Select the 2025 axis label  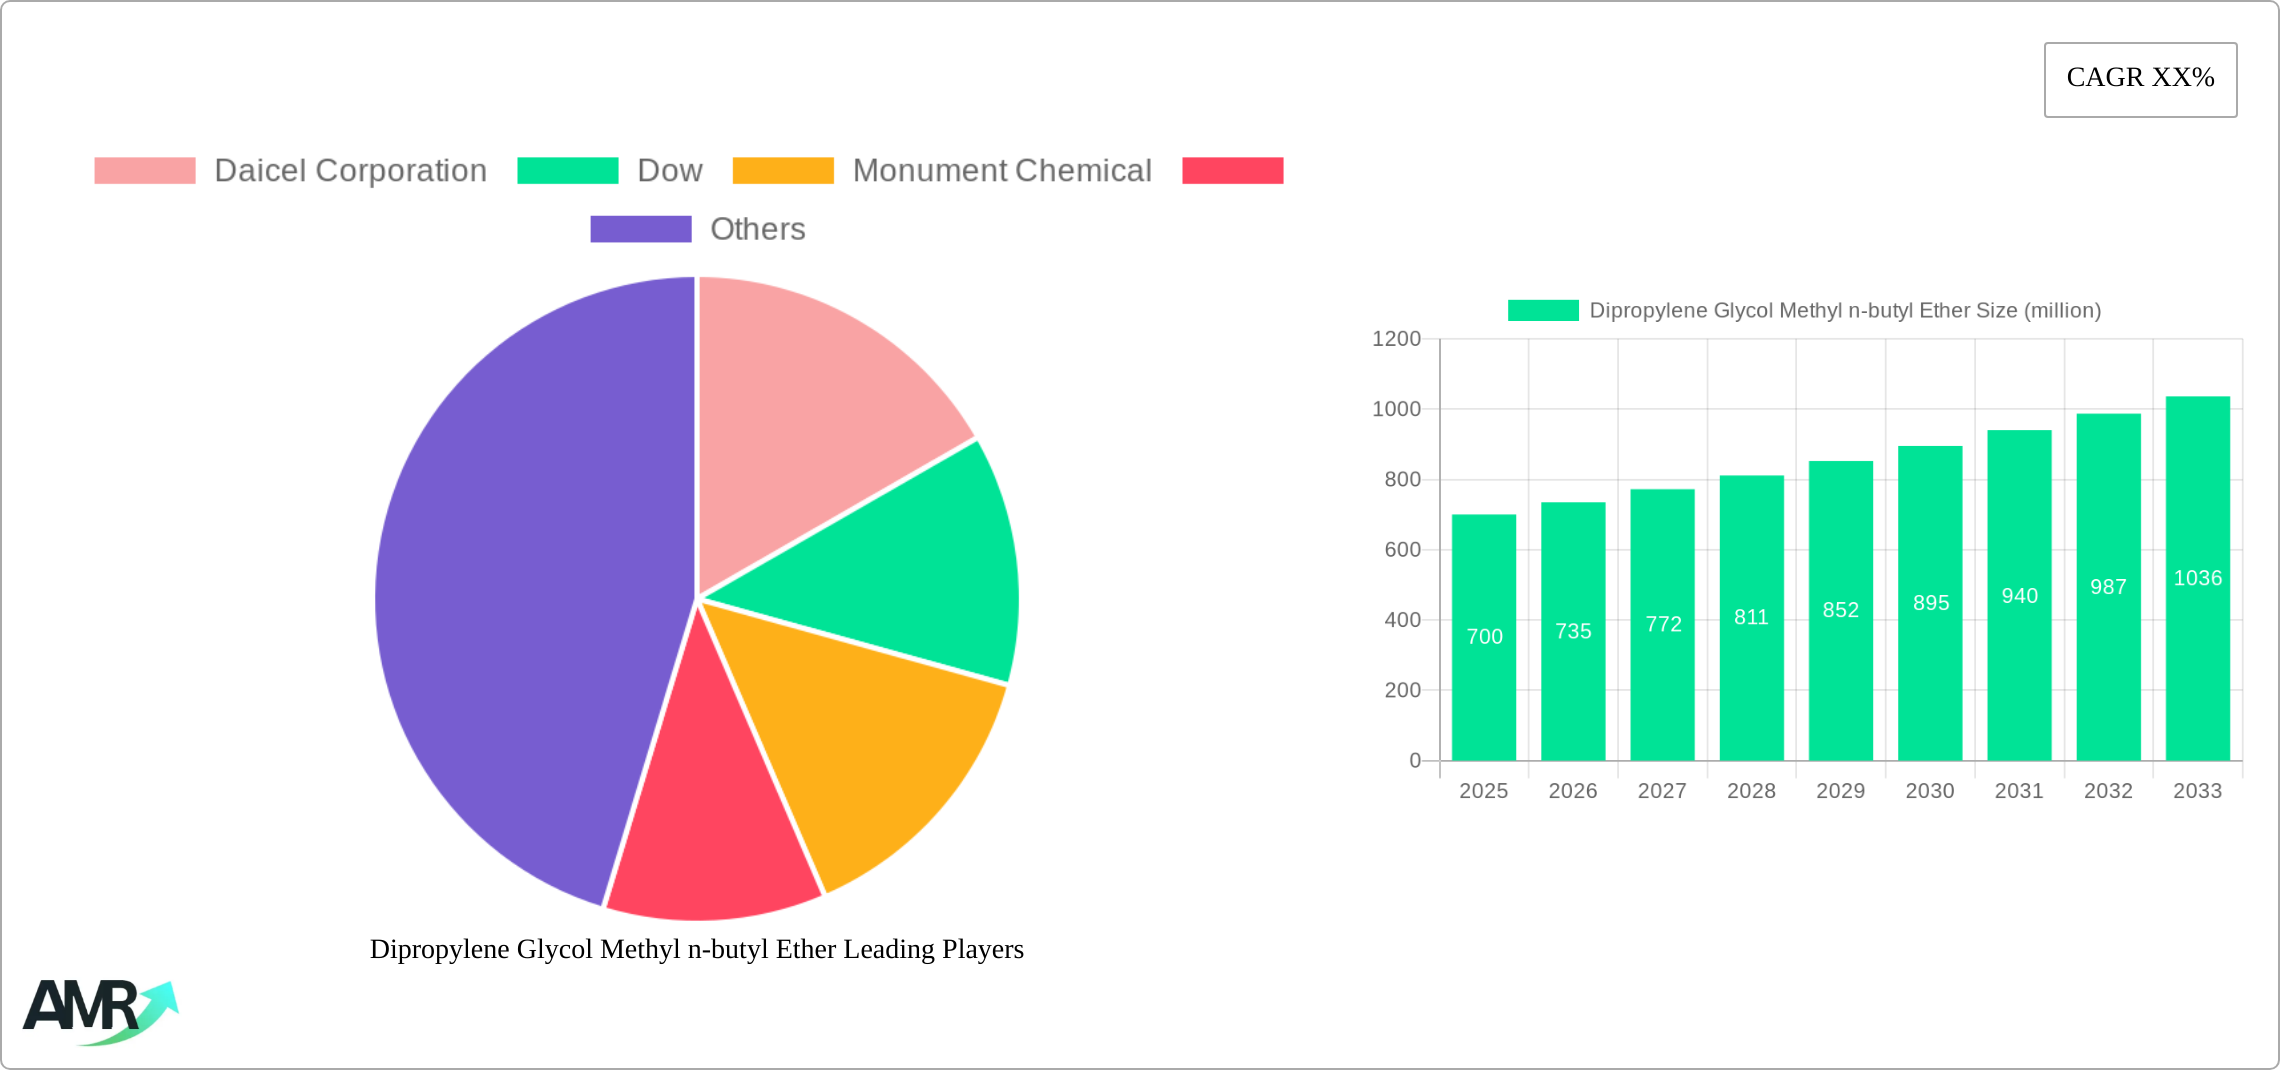(1486, 790)
